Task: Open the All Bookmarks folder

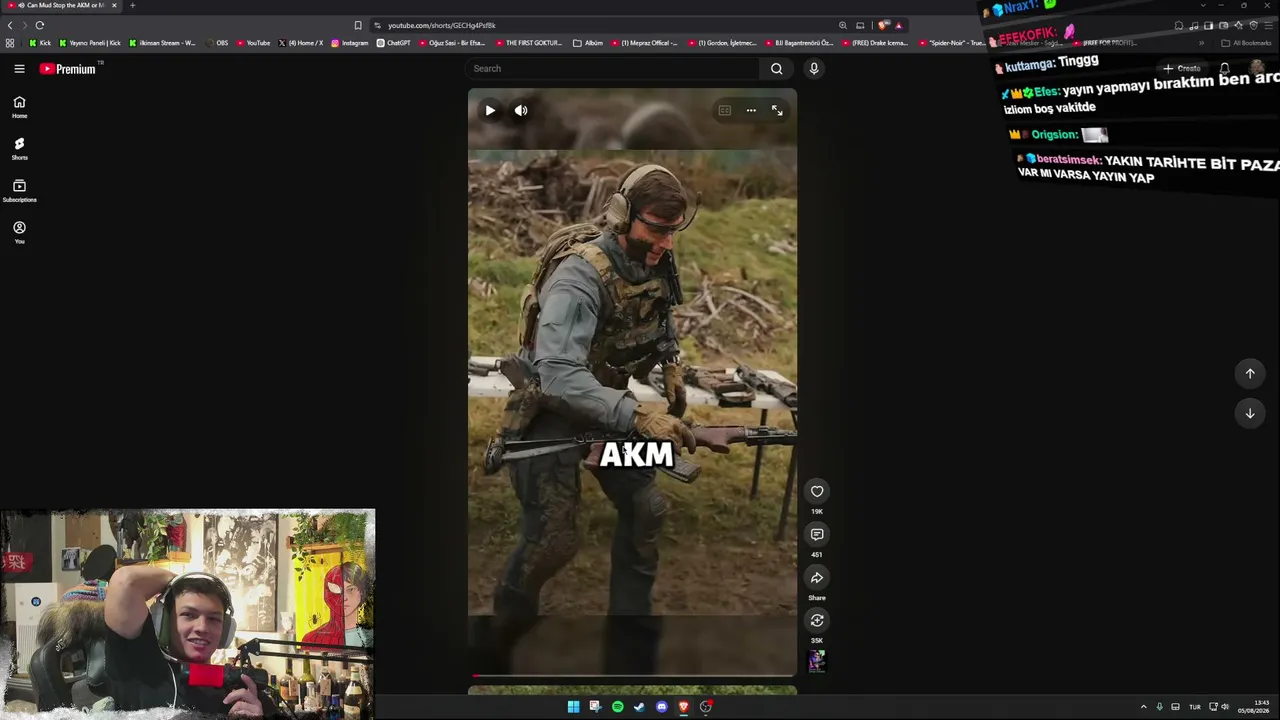Action: (x=1246, y=43)
